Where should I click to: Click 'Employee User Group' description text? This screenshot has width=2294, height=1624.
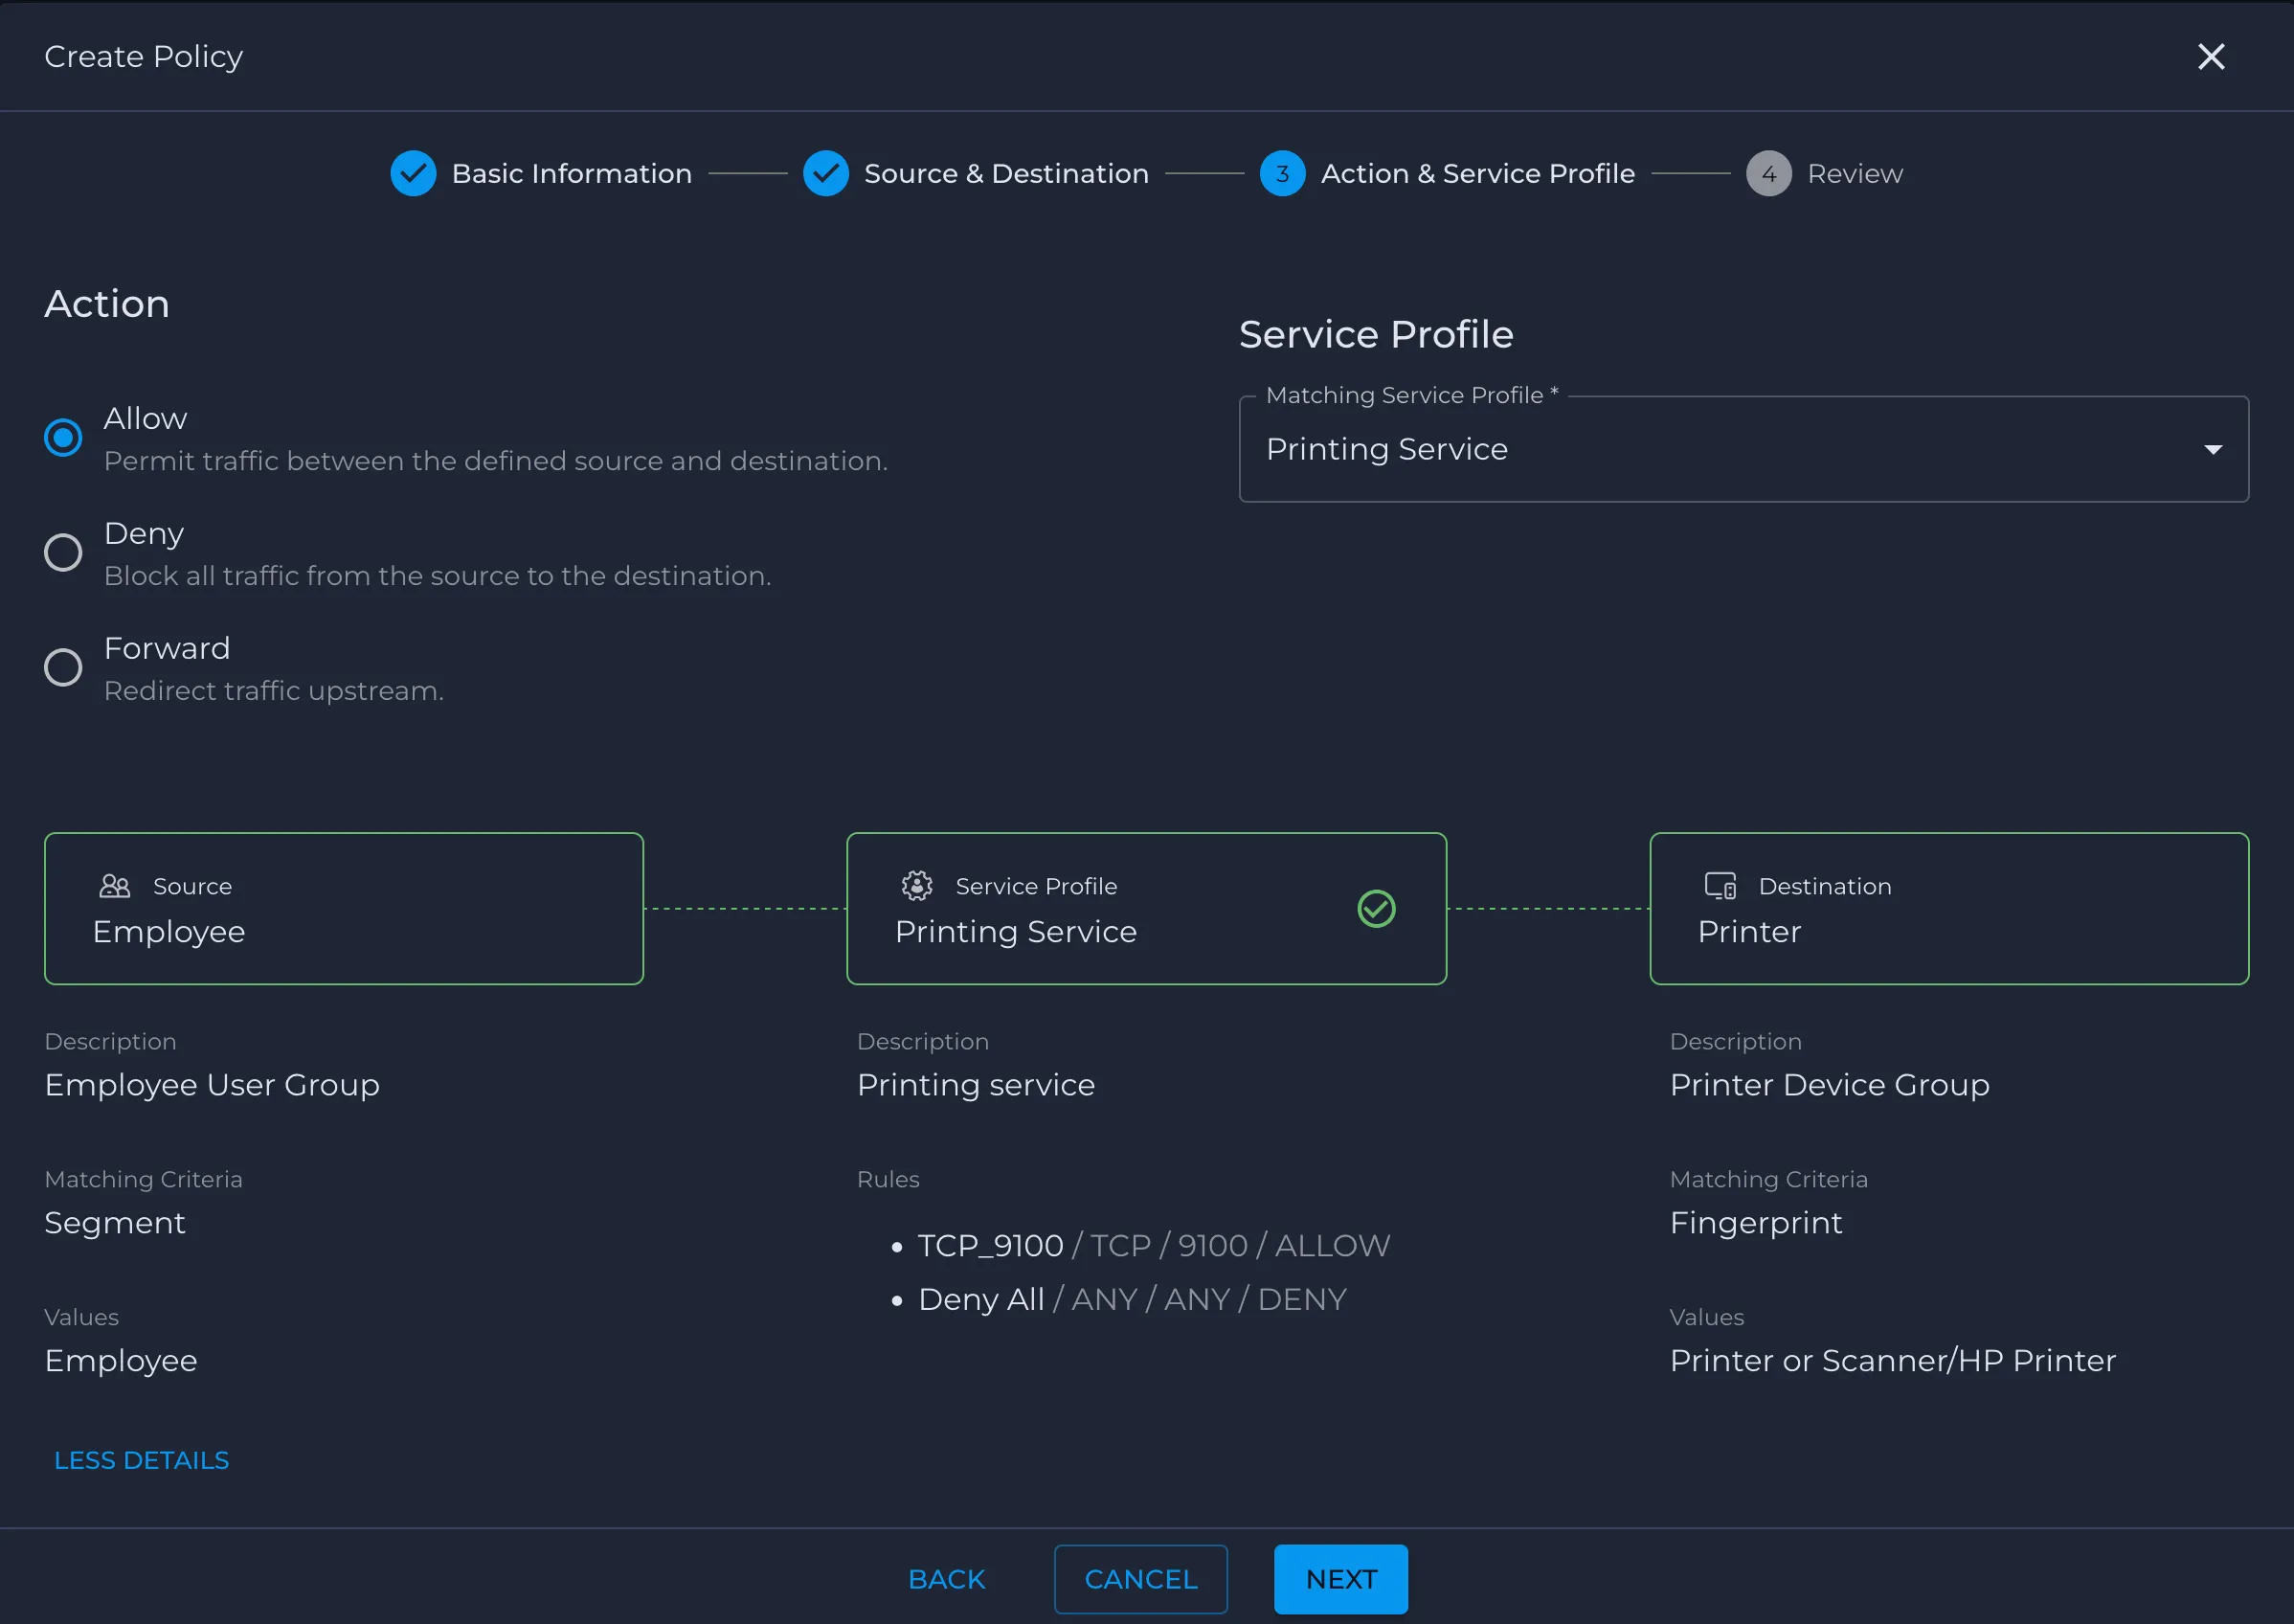click(212, 1085)
